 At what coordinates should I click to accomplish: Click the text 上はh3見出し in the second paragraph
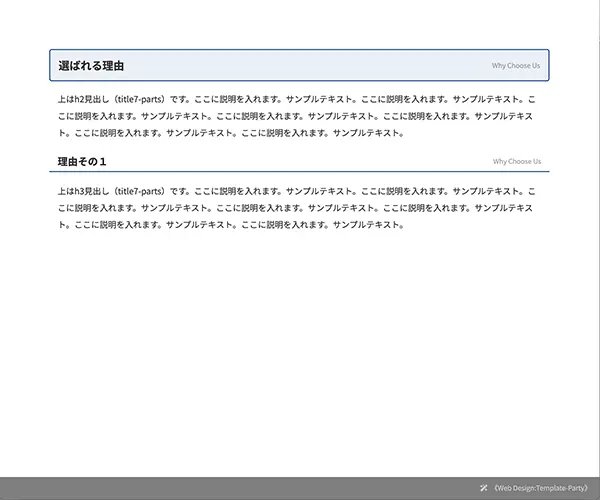point(84,190)
